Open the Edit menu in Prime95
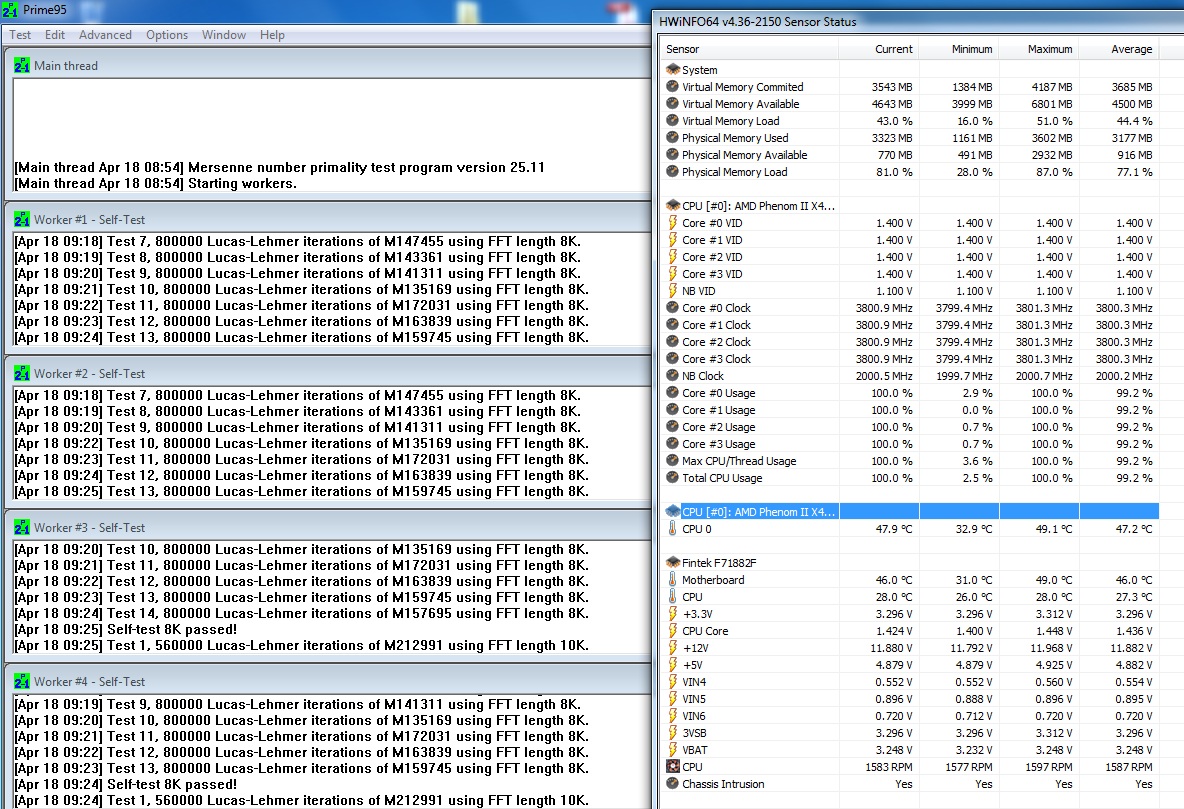The height and width of the screenshot is (809, 1184). pyautogui.click(x=54, y=35)
